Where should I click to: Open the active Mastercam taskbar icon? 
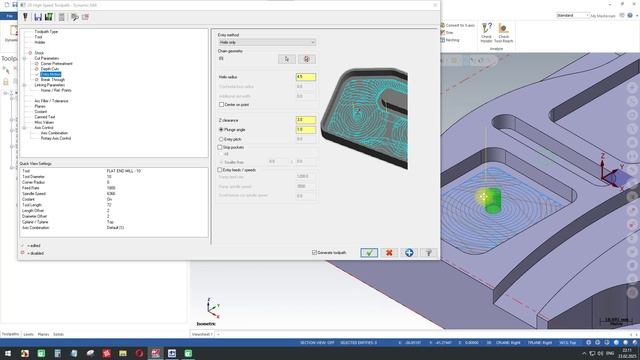coord(156,353)
